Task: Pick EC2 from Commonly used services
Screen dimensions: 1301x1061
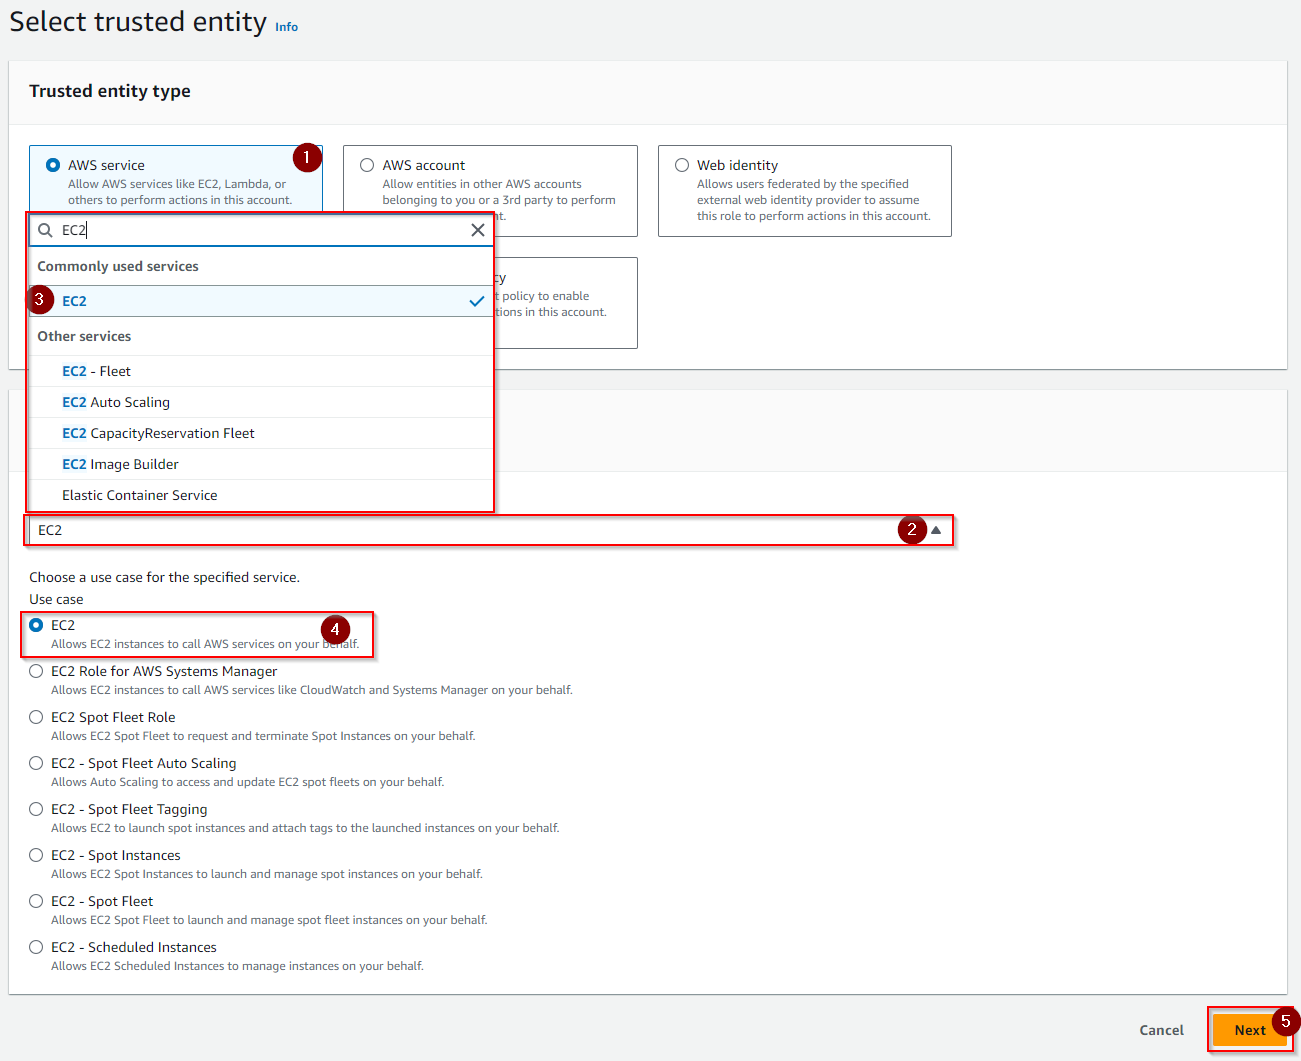Action: [75, 301]
